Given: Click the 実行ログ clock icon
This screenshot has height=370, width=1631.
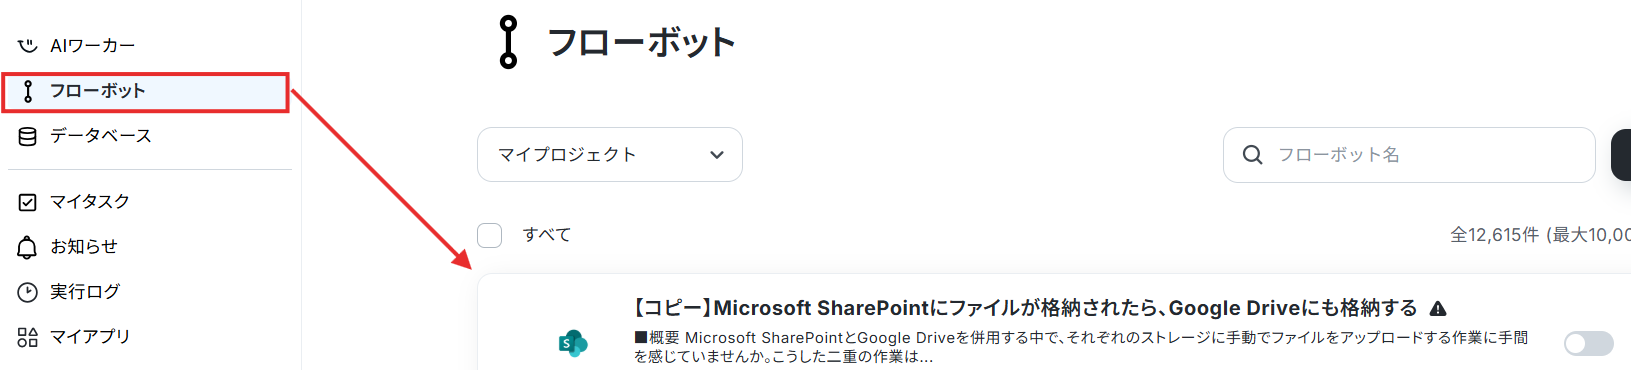Looking at the screenshot, I should [28, 292].
